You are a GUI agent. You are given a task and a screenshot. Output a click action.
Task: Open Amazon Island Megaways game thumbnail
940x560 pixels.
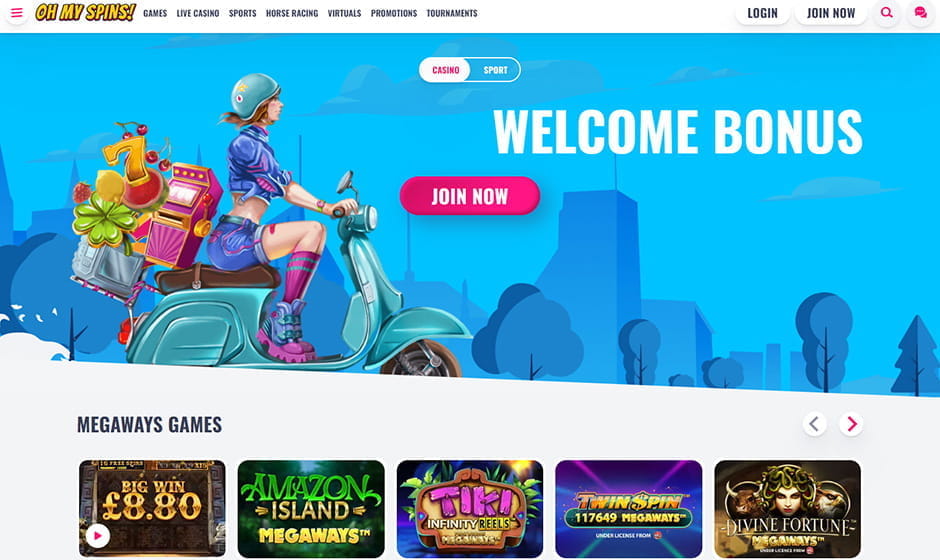[311, 509]
